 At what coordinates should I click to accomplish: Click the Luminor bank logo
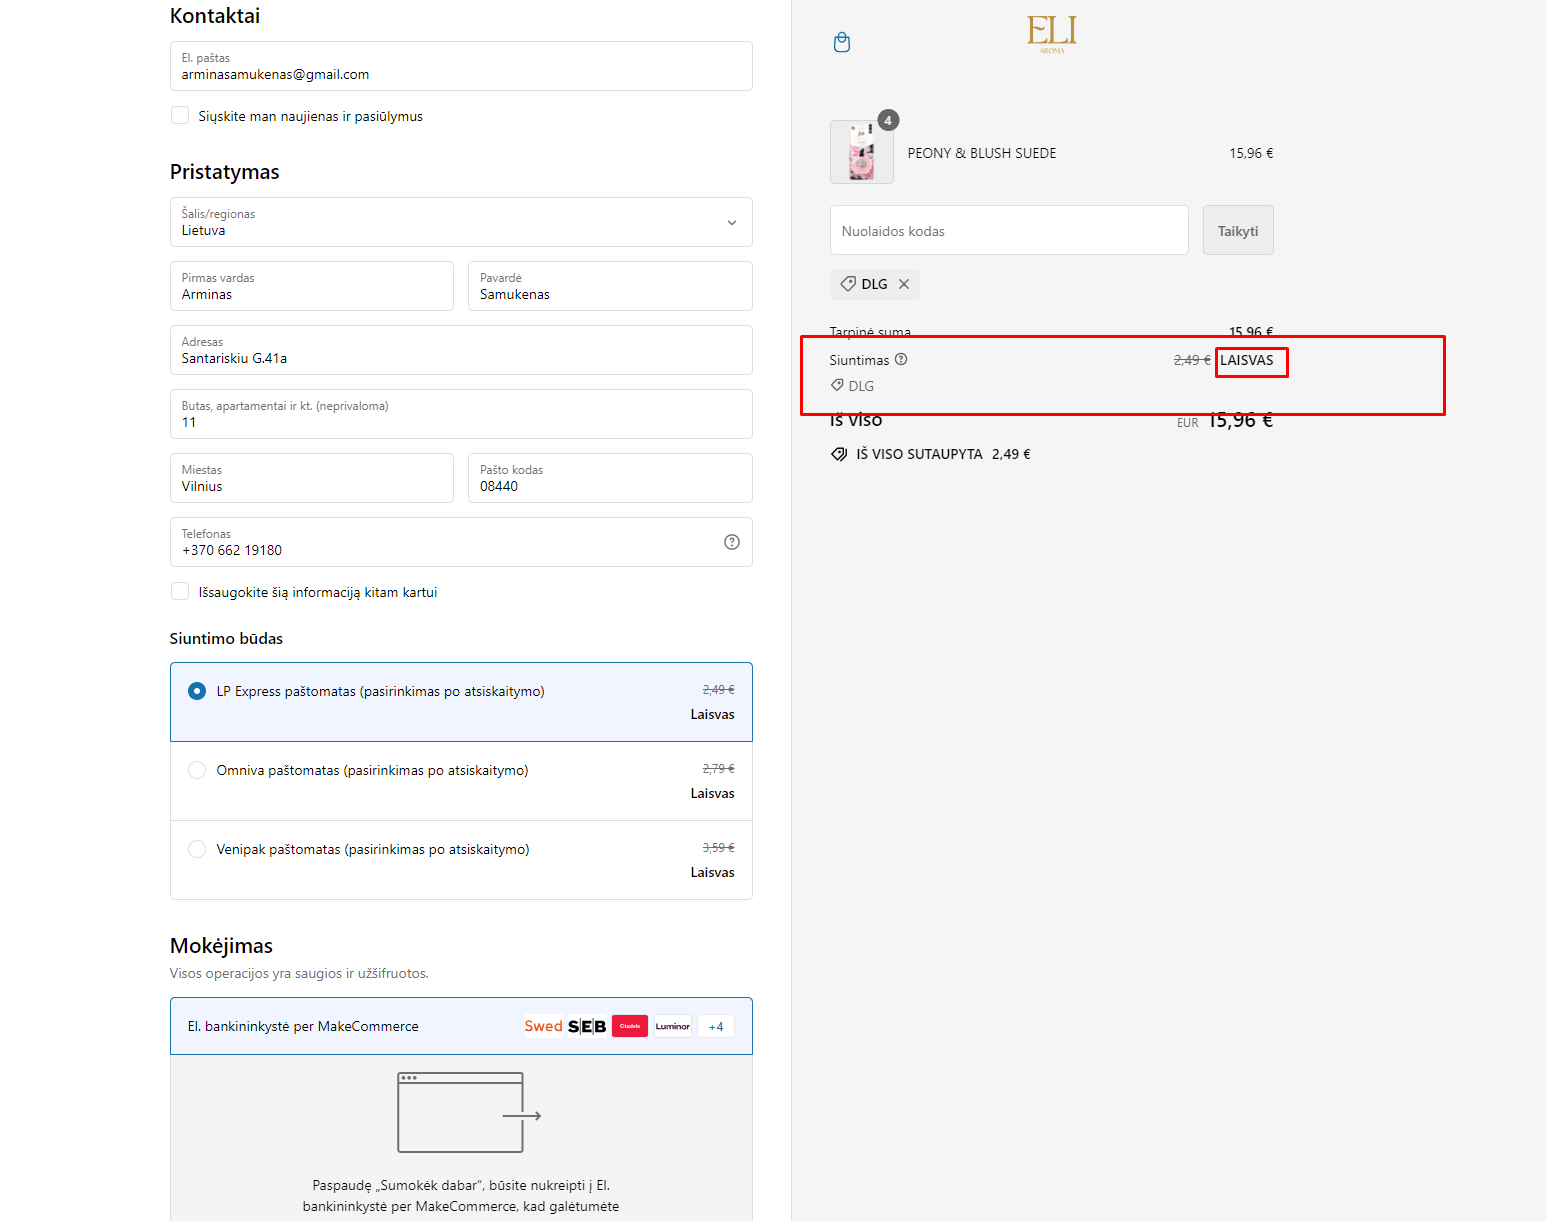[672, 1026]
